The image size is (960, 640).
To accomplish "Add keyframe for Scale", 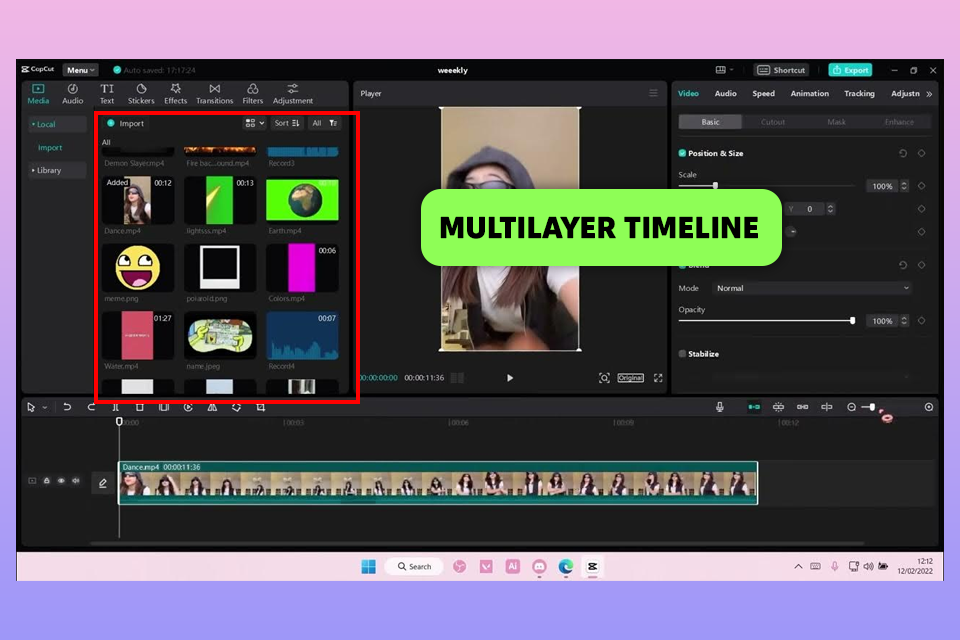I will click(921, 186).
